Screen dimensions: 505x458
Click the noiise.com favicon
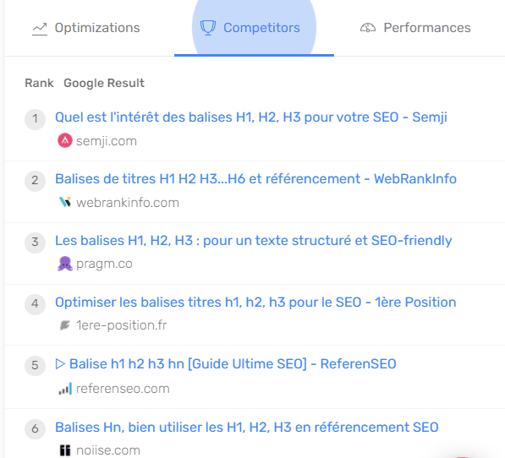click(x=65, y=450)
